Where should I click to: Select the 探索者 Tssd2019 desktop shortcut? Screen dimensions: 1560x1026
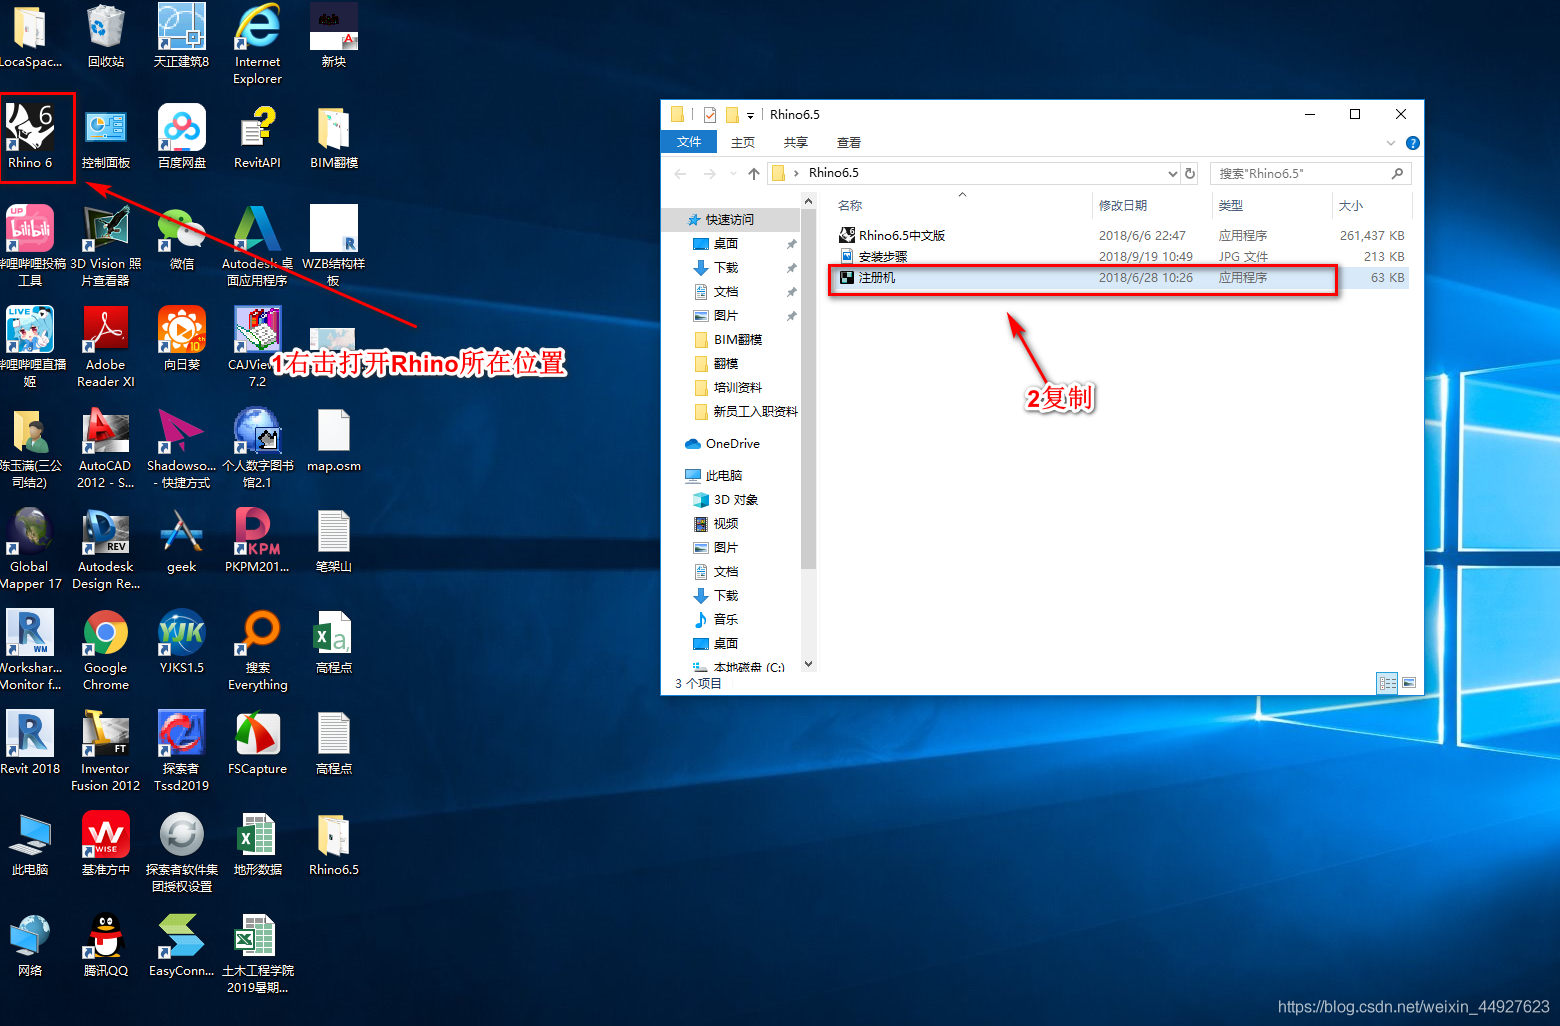pos(182,751)
